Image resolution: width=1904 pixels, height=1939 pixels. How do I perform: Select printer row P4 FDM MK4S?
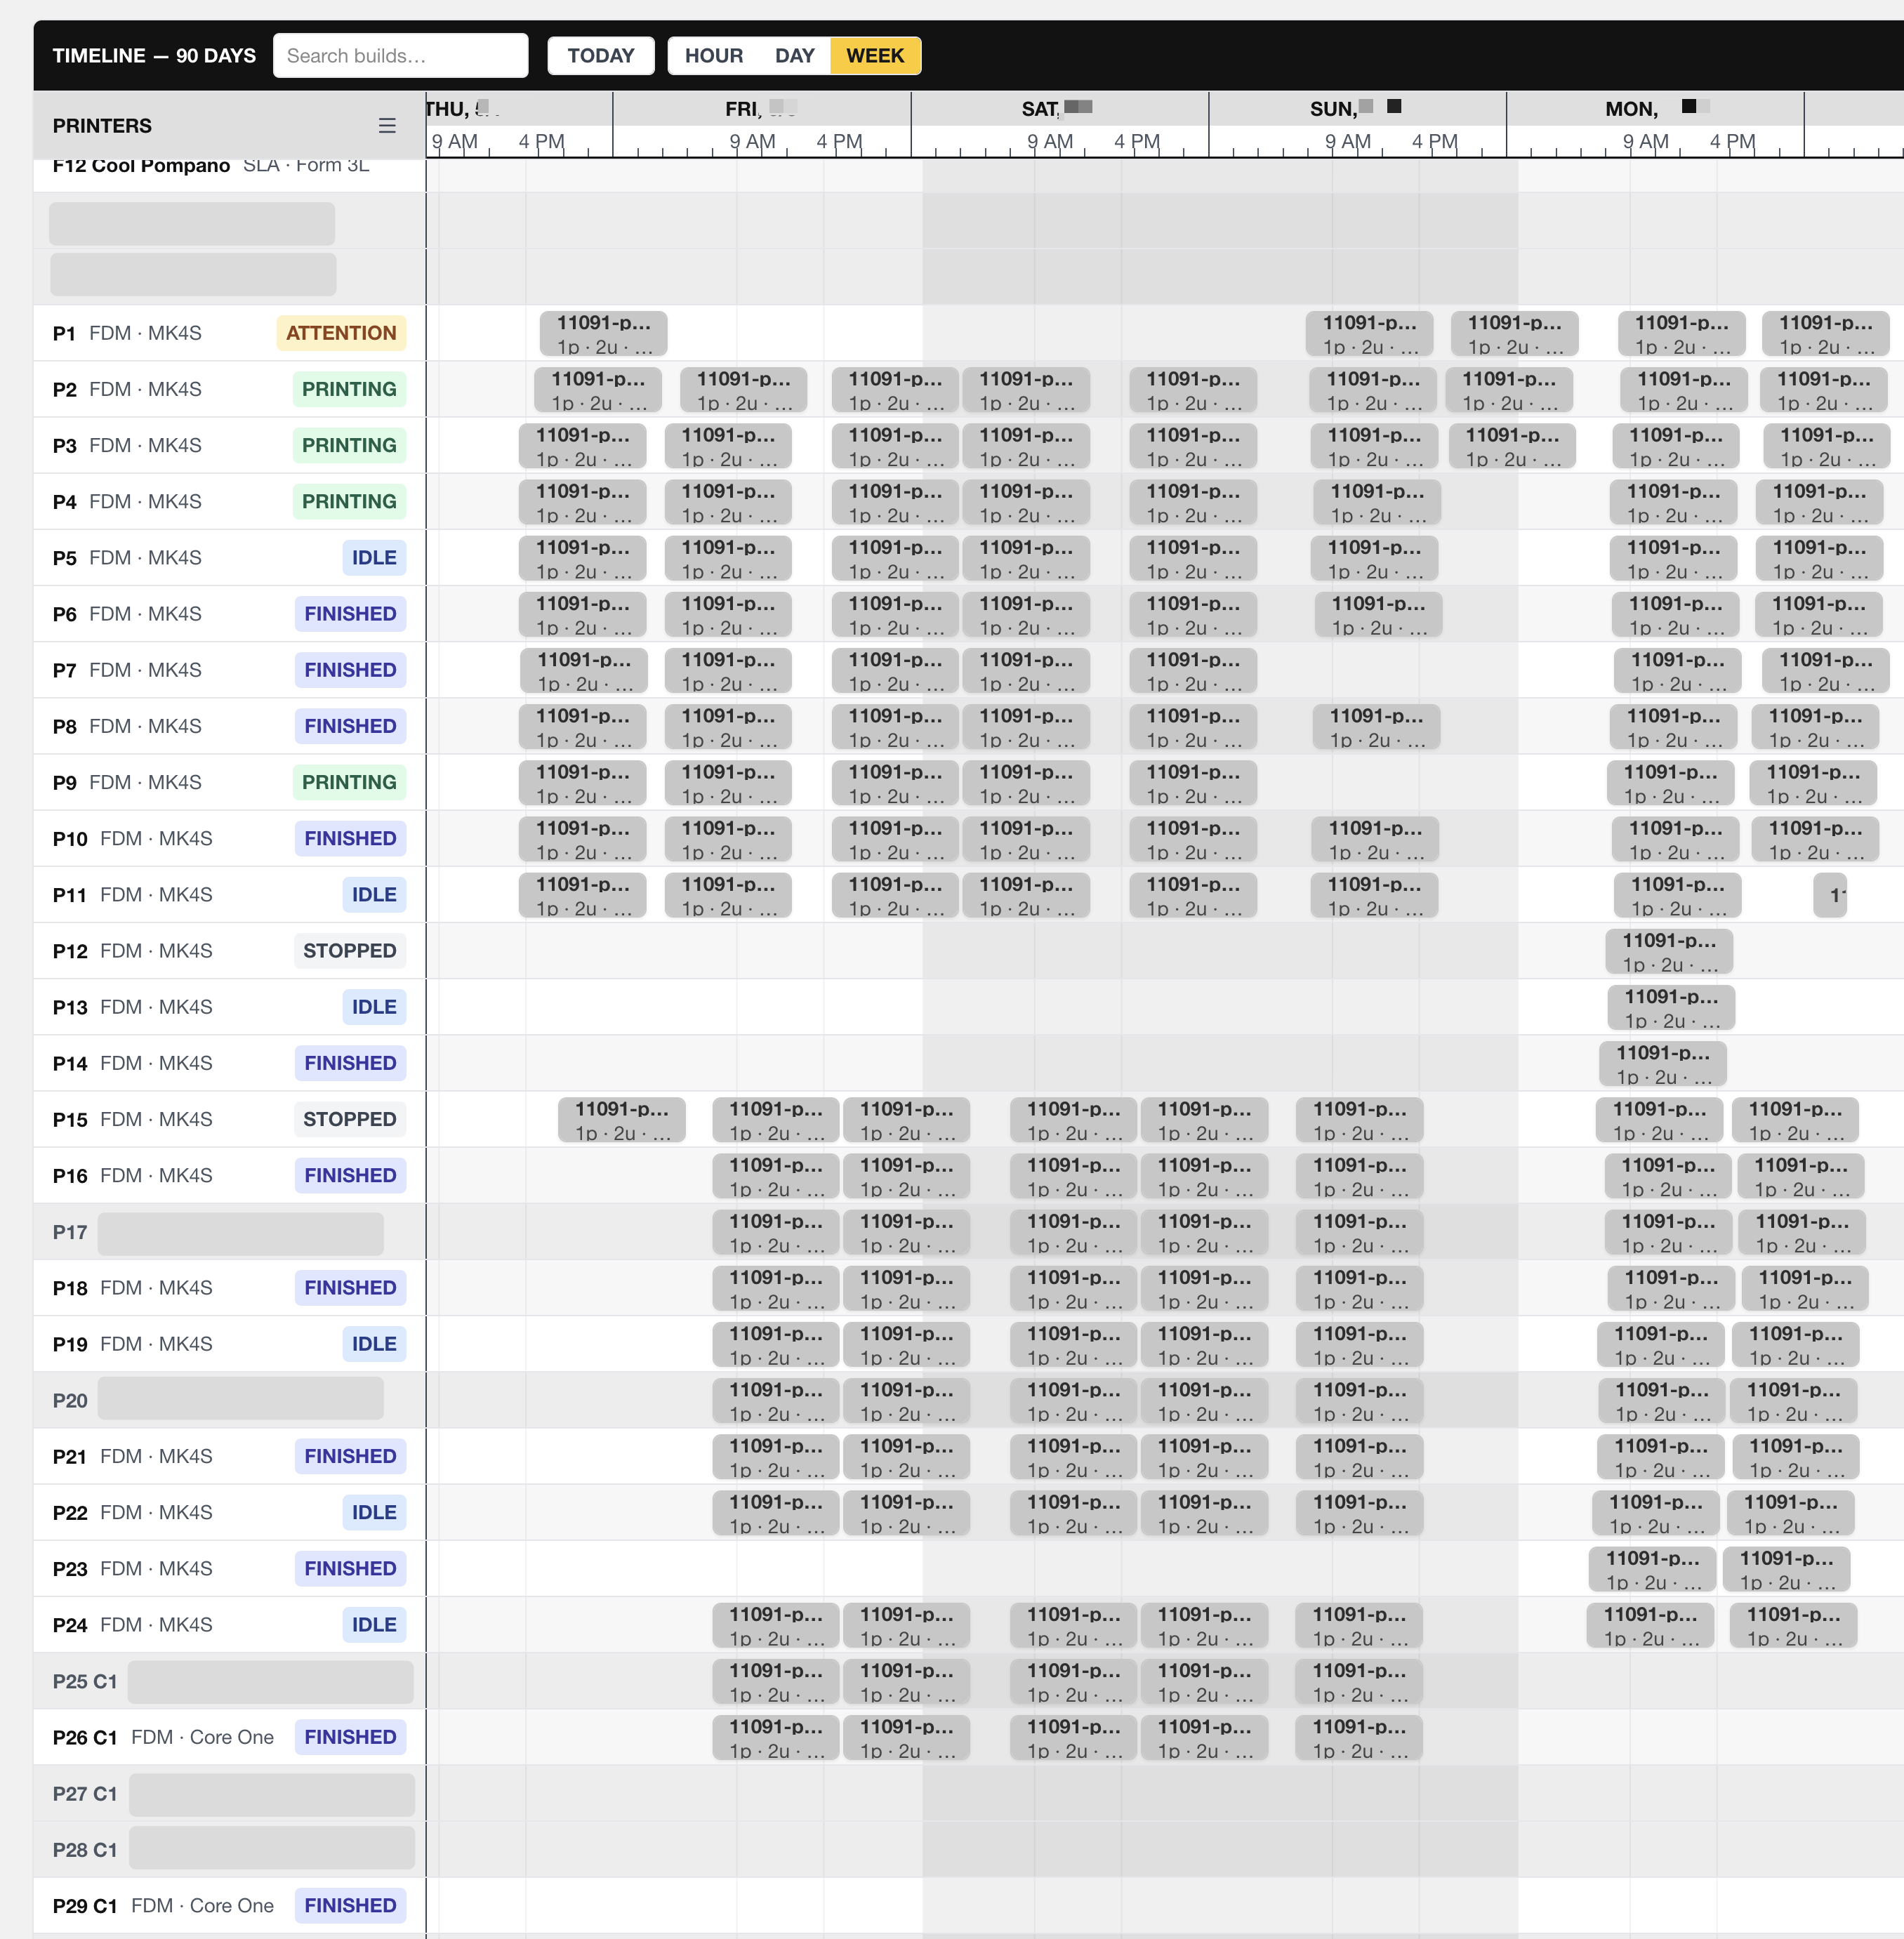(229, 501)
